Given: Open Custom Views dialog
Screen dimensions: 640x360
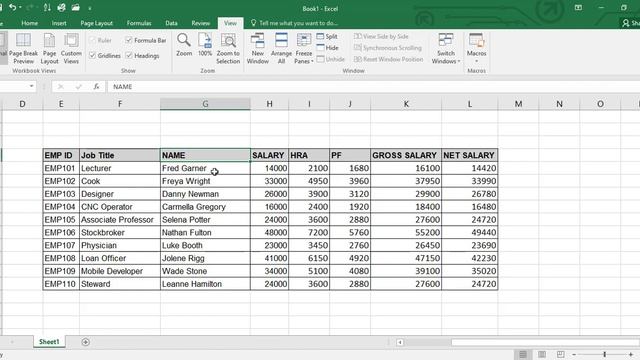Looking at the screenshot, I should pos(71,49).
